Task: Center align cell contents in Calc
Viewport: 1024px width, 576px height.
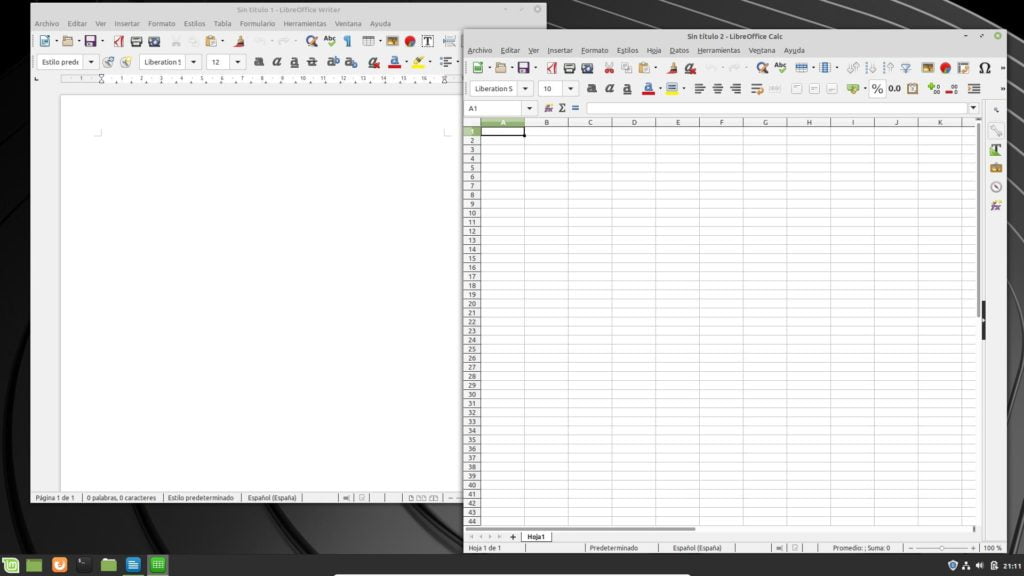Action: (x=718, y=89)
